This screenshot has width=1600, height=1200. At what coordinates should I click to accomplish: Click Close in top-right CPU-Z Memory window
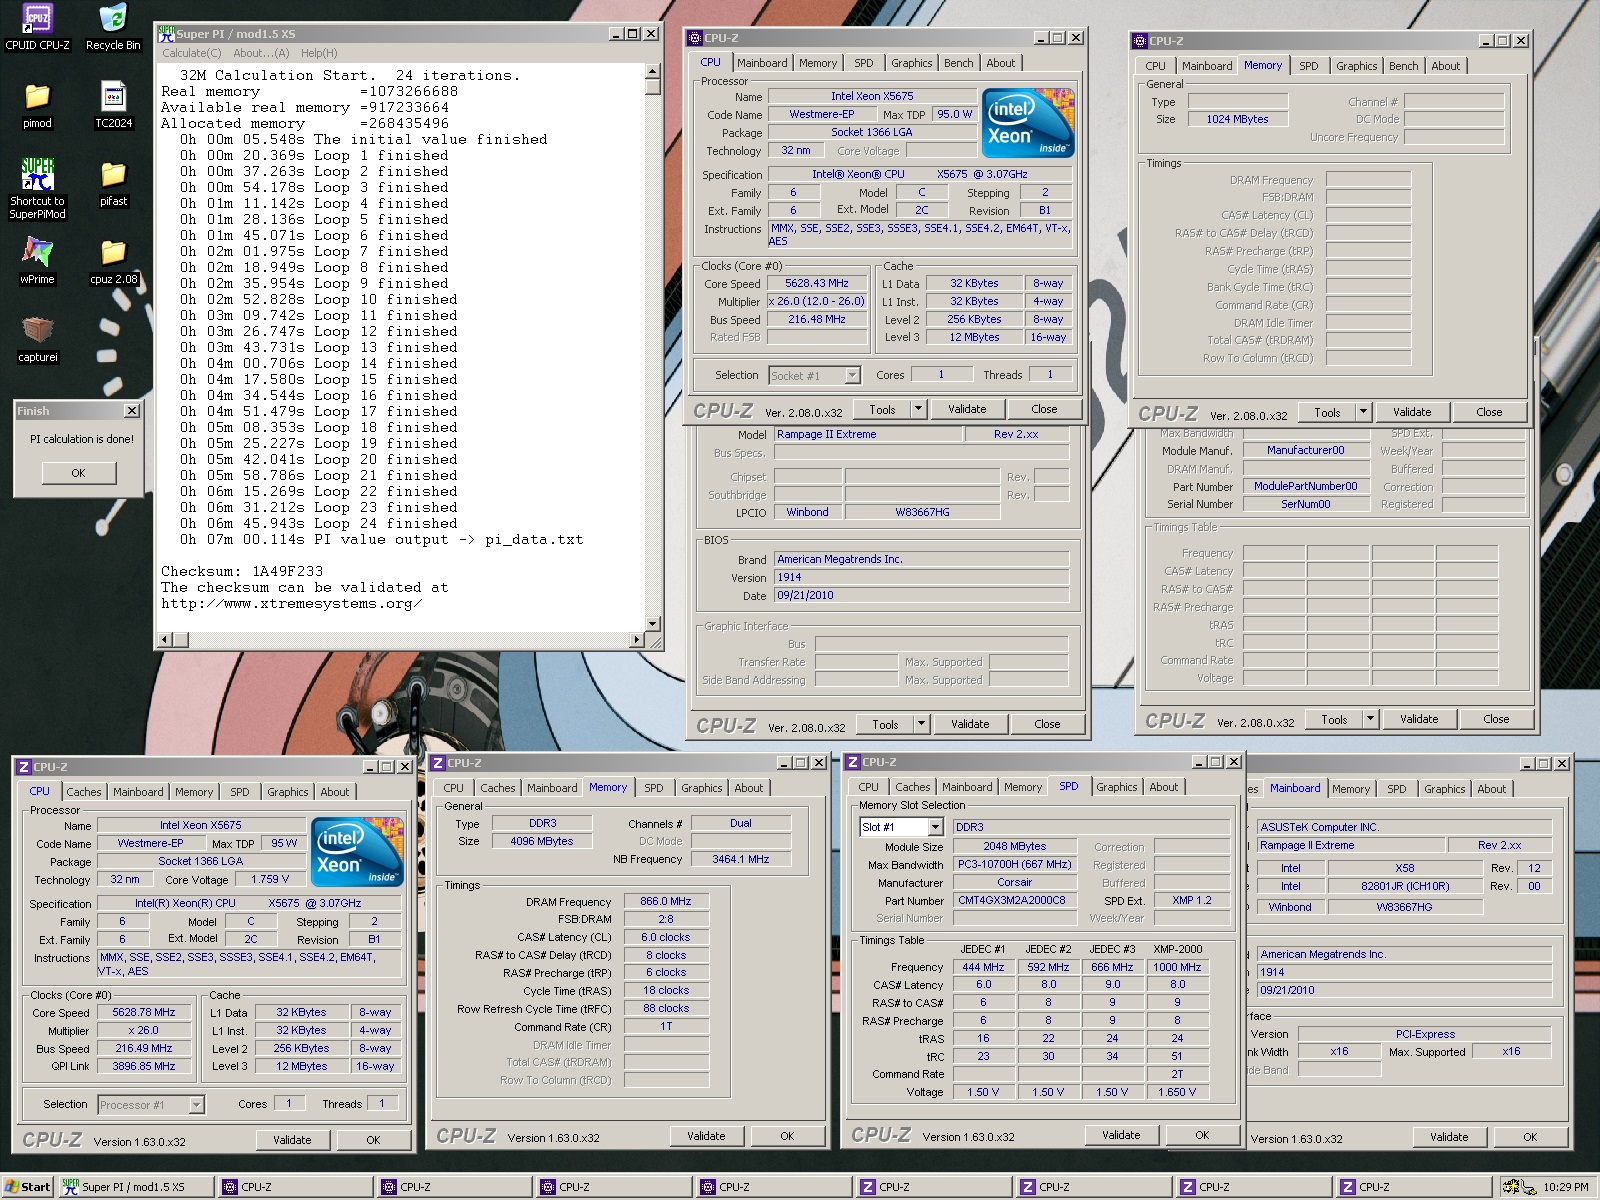pos(1489,412)
